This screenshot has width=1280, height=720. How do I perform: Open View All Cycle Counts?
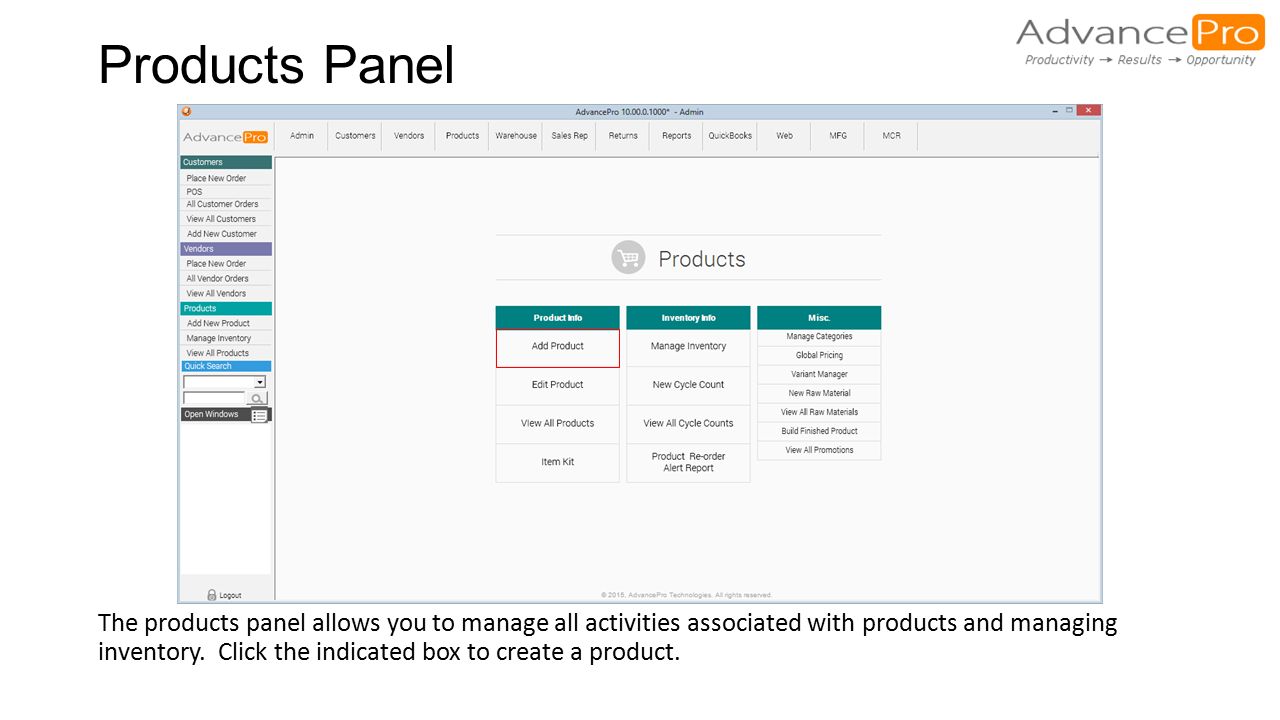688,424
